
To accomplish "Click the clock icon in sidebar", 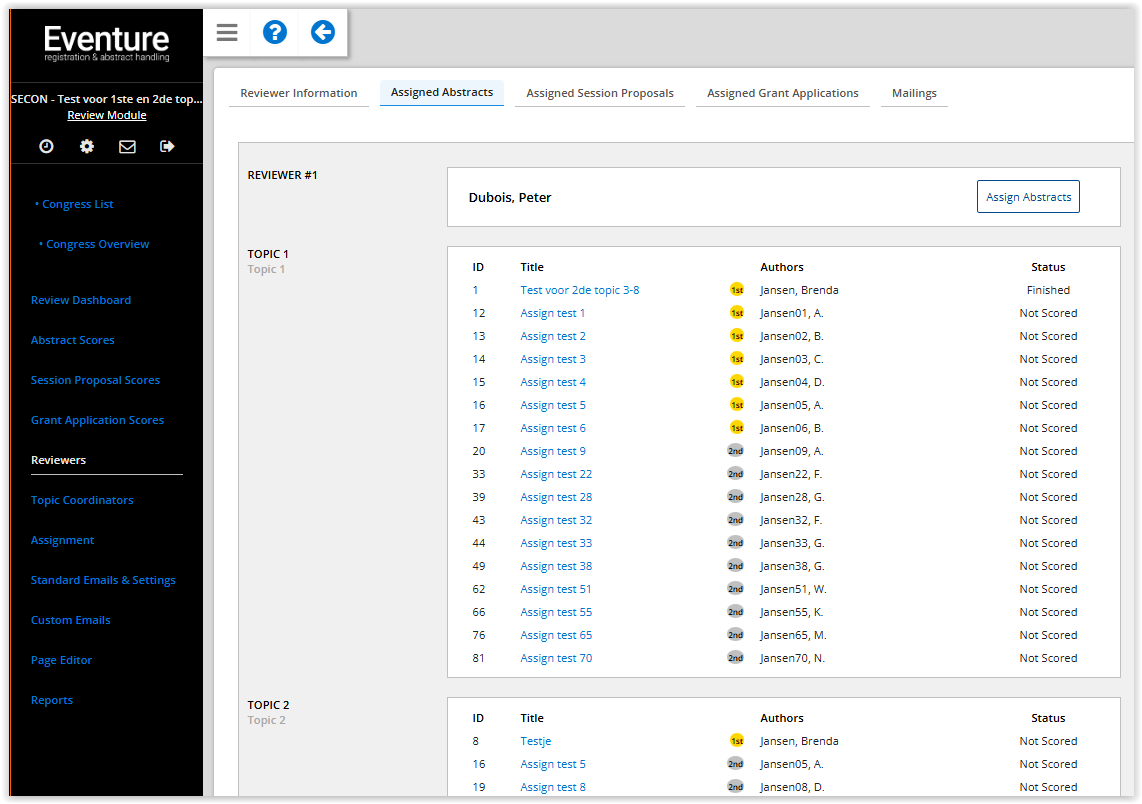I will coord(46,146).
